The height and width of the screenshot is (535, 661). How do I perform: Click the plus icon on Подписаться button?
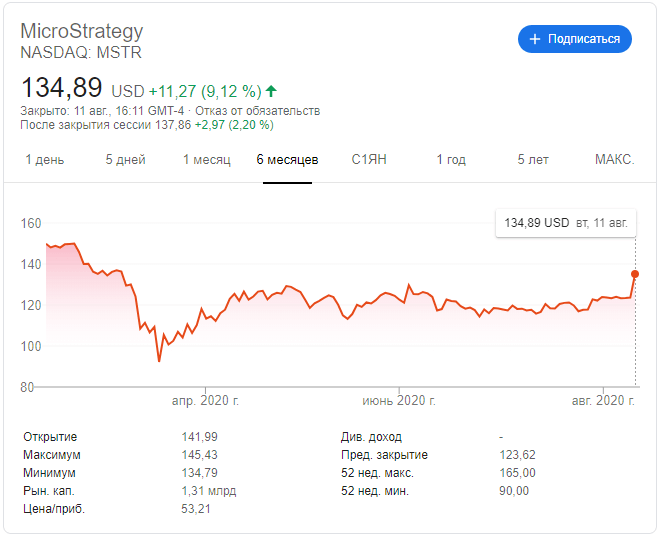535,39
